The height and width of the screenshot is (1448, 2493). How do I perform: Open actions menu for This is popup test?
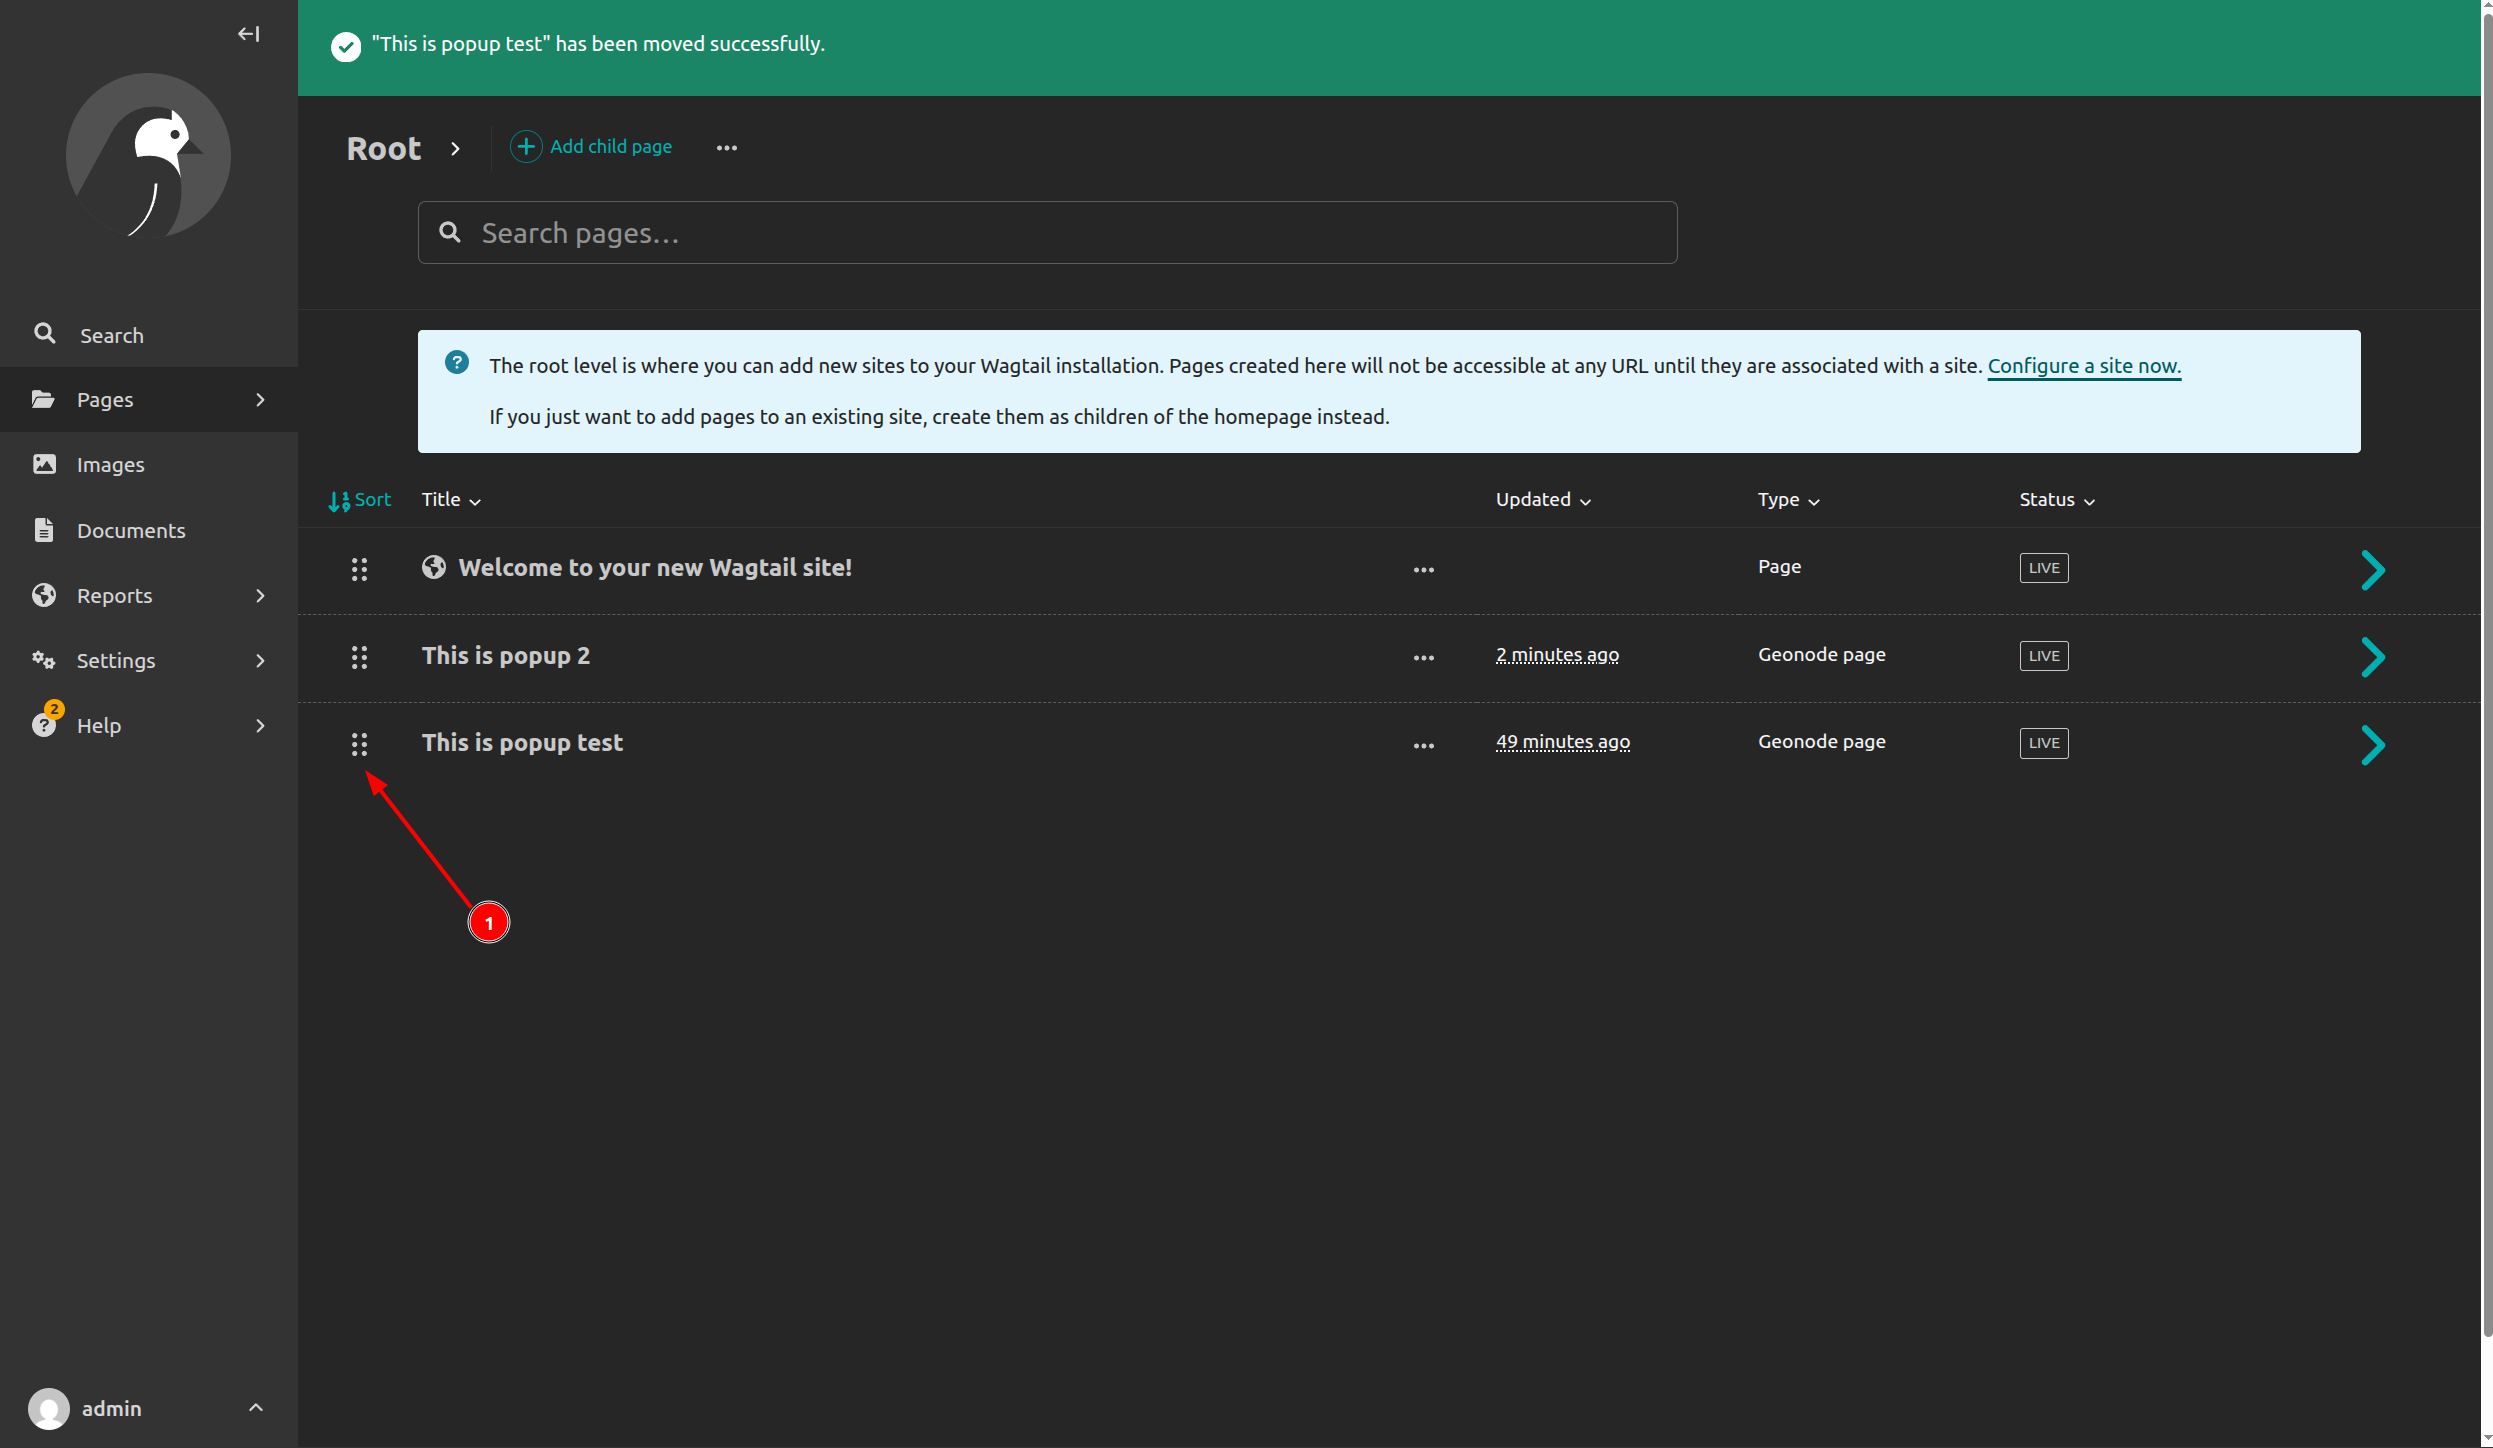1424,746
